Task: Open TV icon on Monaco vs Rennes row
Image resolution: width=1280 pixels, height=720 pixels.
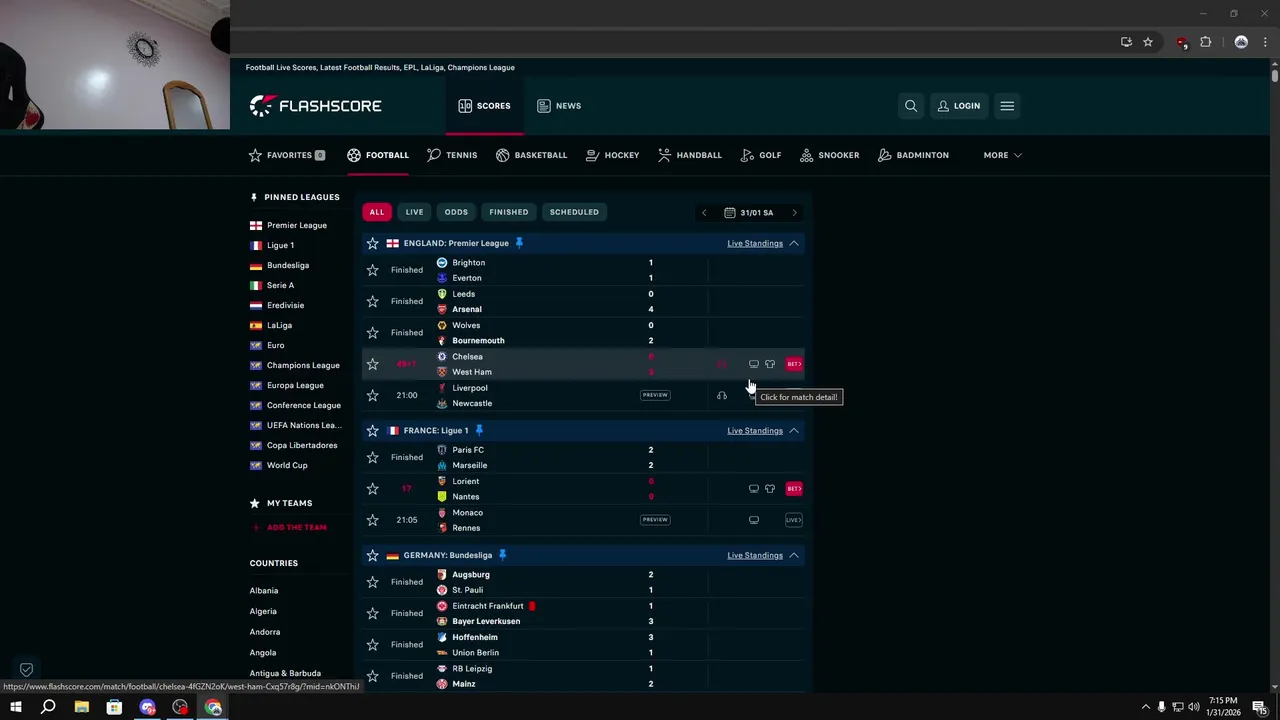Action: (x=754, y=520)
